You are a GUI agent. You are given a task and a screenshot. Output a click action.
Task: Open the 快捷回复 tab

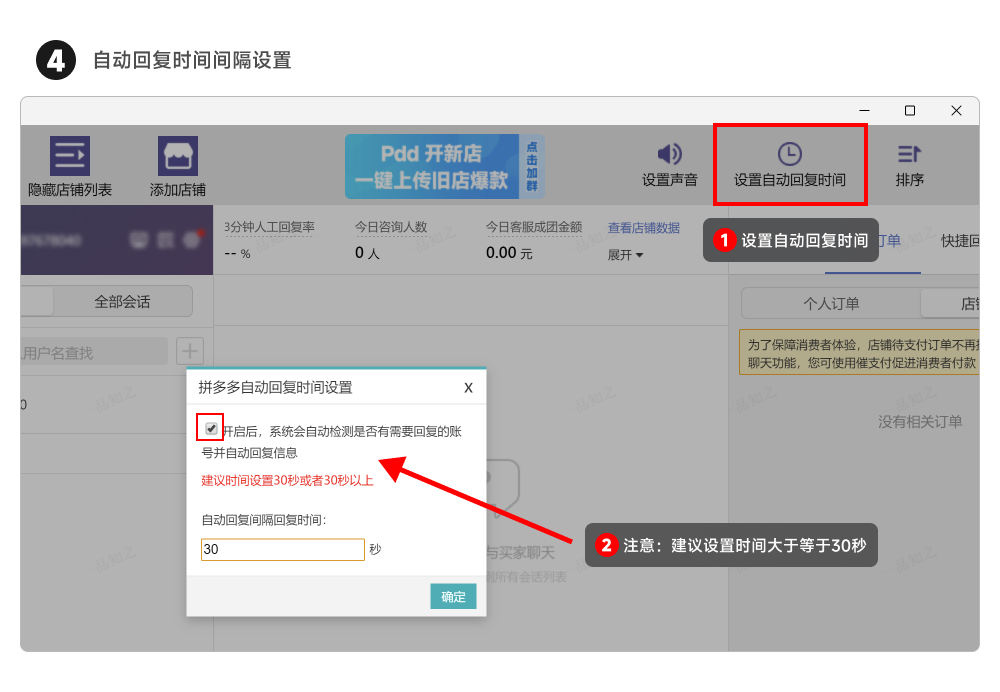tap(958, 240)
